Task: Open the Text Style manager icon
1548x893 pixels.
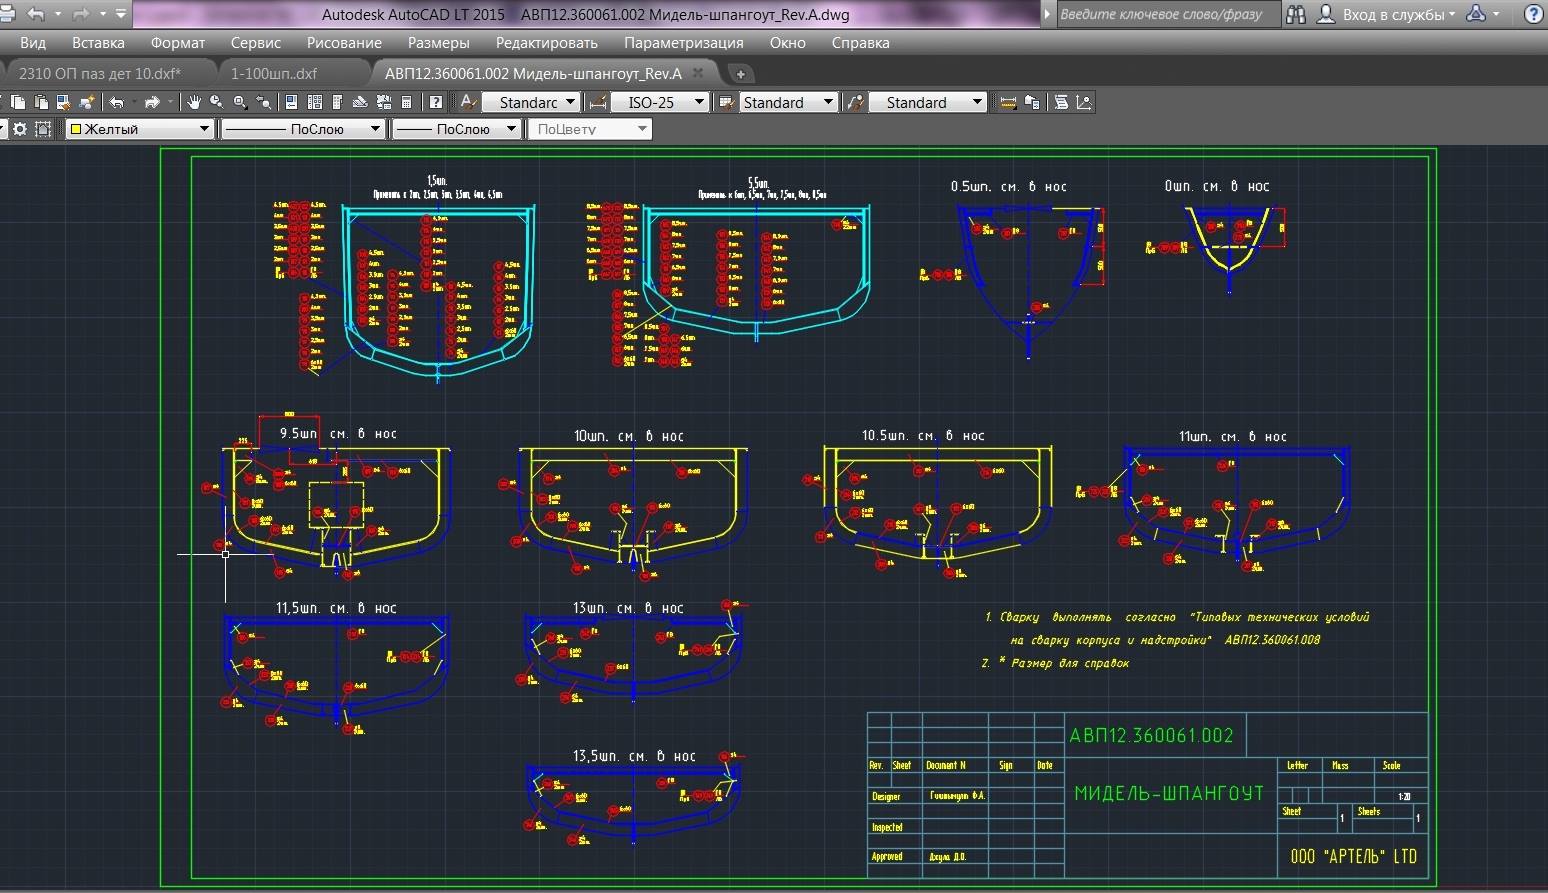Action: tap(468, 102)
